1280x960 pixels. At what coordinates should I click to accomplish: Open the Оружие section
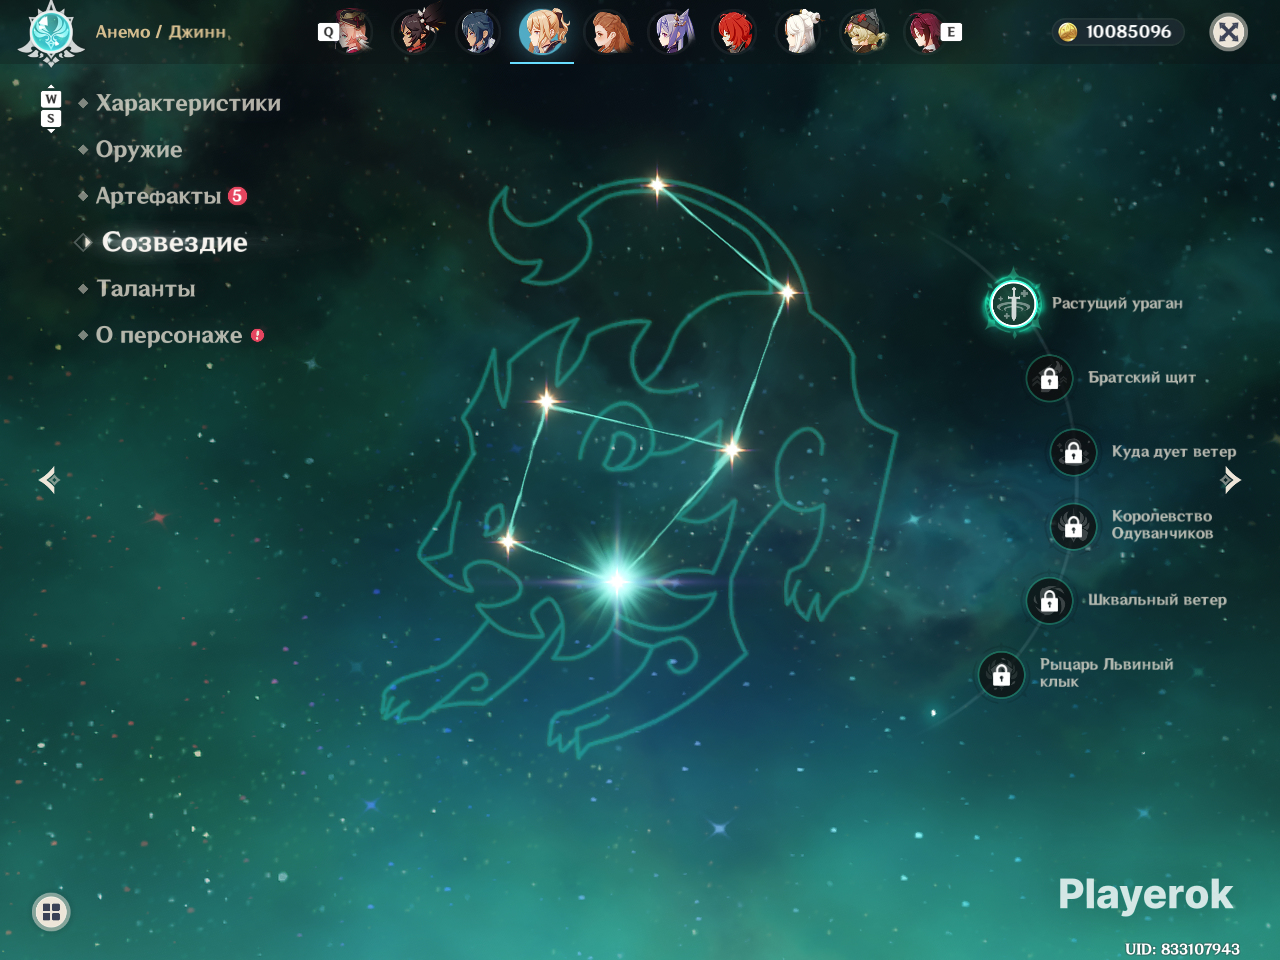139,150
